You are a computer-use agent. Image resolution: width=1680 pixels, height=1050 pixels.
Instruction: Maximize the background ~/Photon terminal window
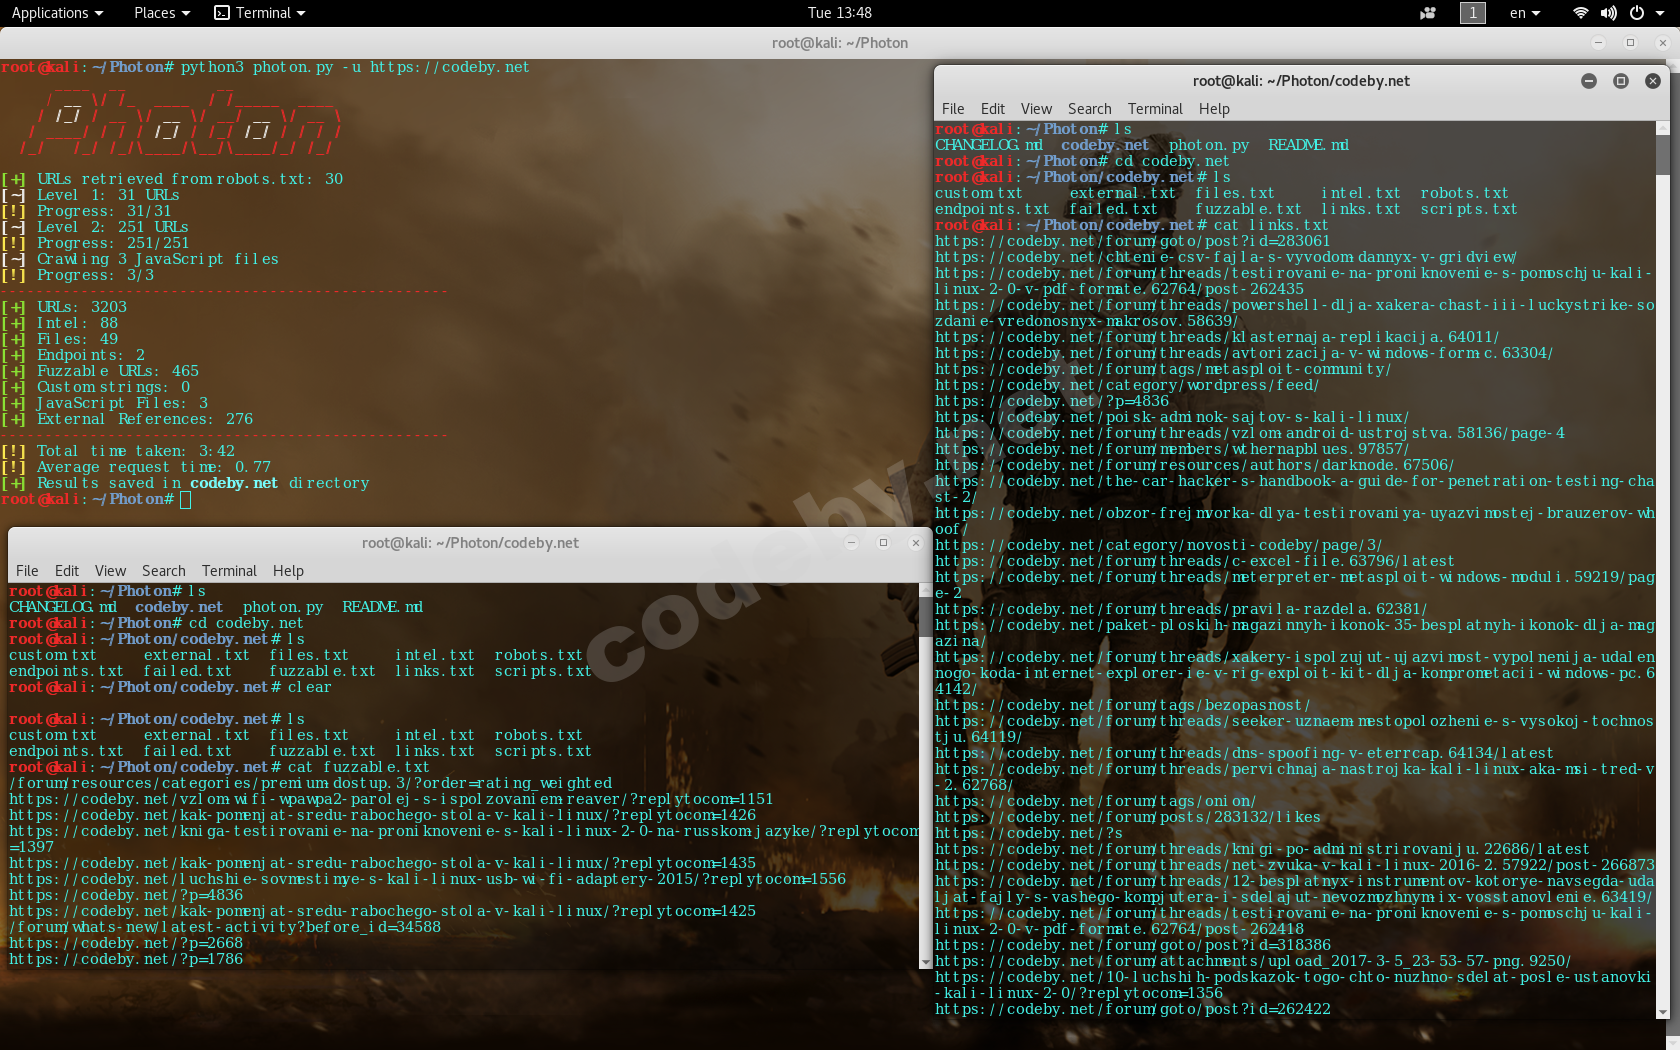(x=1630, y=43)
